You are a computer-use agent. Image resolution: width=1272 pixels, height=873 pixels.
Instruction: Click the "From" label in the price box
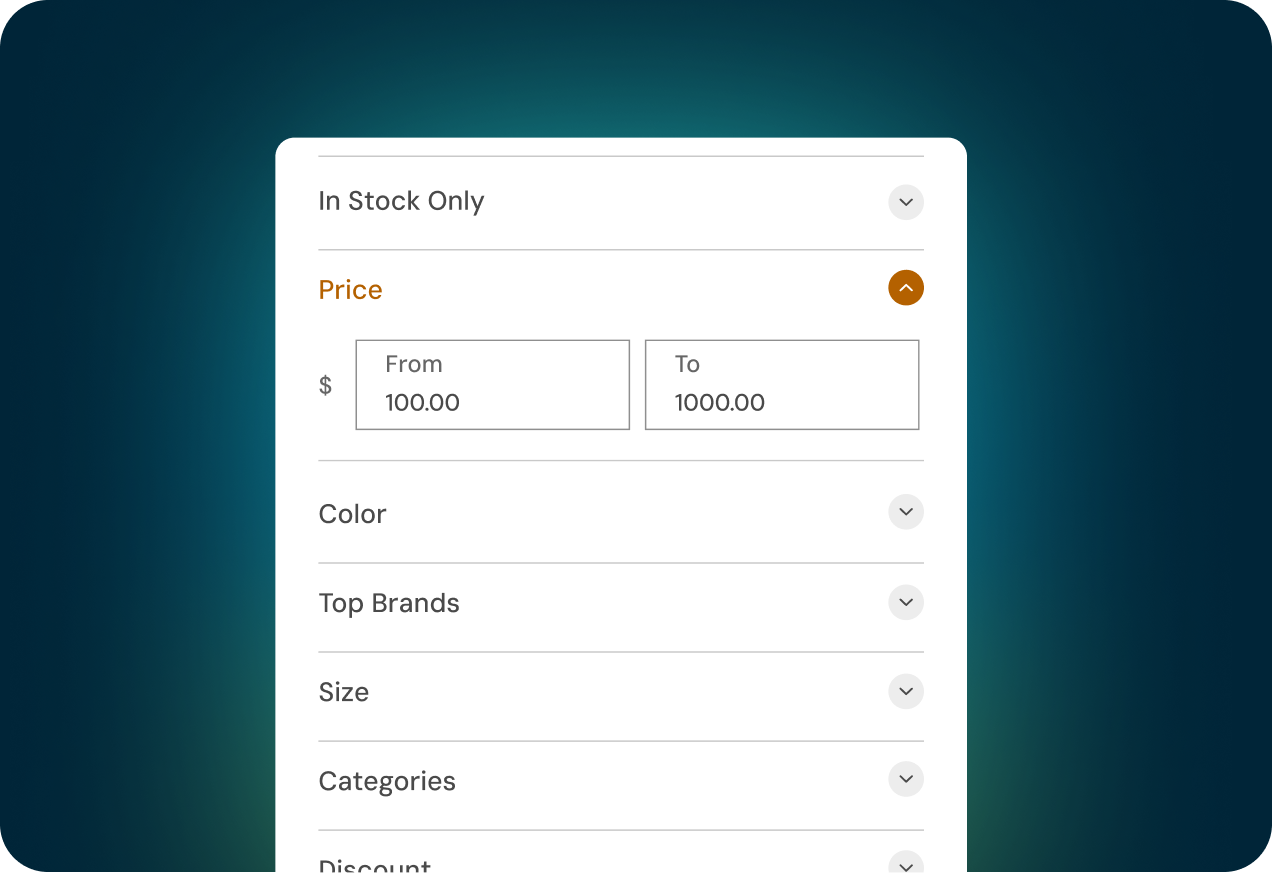point(413,364)
